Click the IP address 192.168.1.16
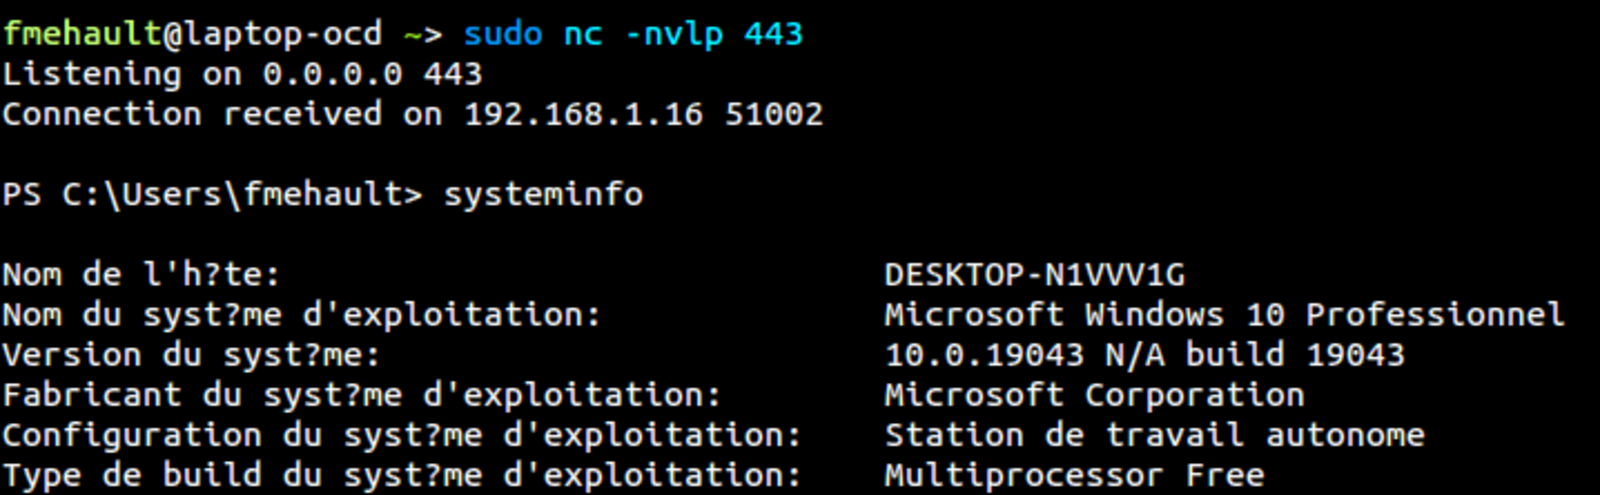 (x=583, y=114)
